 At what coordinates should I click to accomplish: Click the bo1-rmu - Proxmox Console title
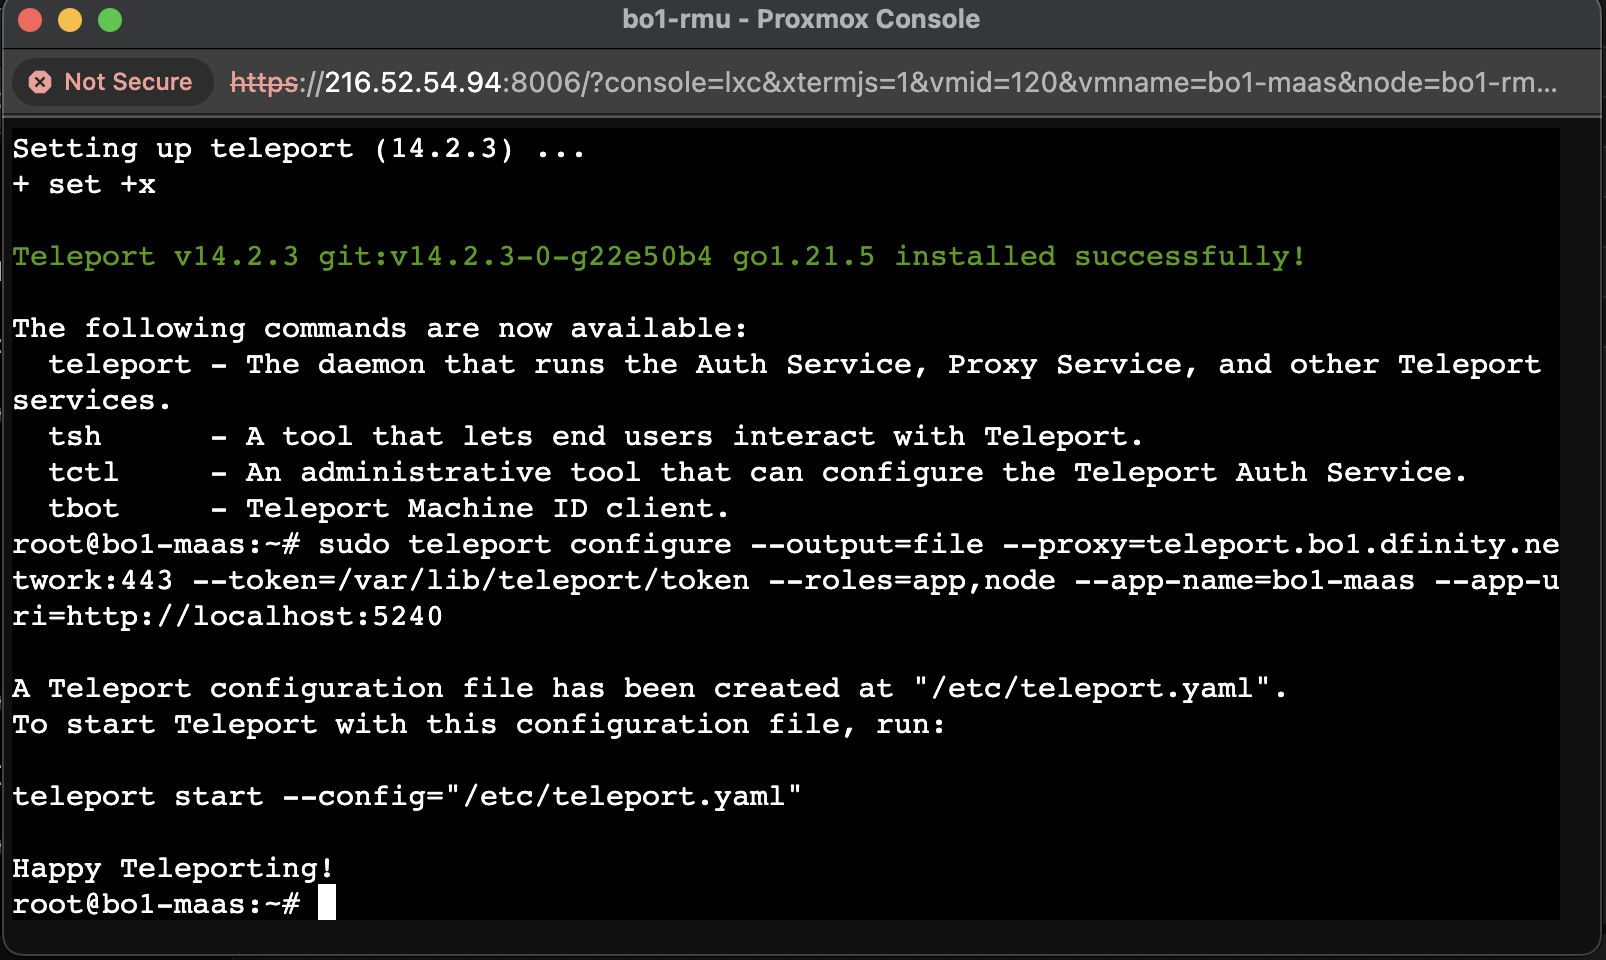801,19
